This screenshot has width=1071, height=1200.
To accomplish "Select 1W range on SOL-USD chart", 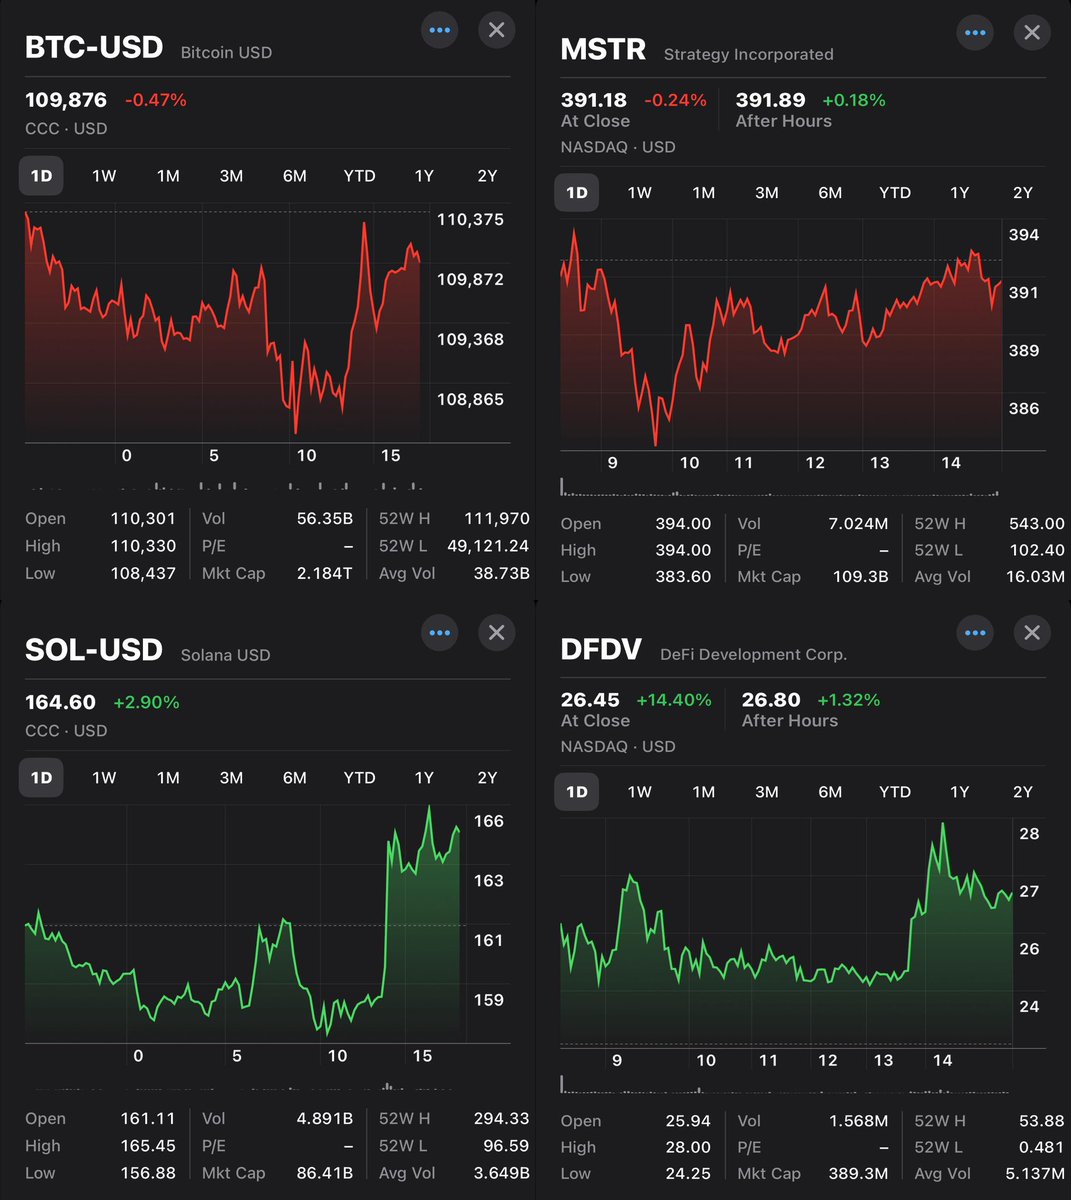I will click(104, 777).
